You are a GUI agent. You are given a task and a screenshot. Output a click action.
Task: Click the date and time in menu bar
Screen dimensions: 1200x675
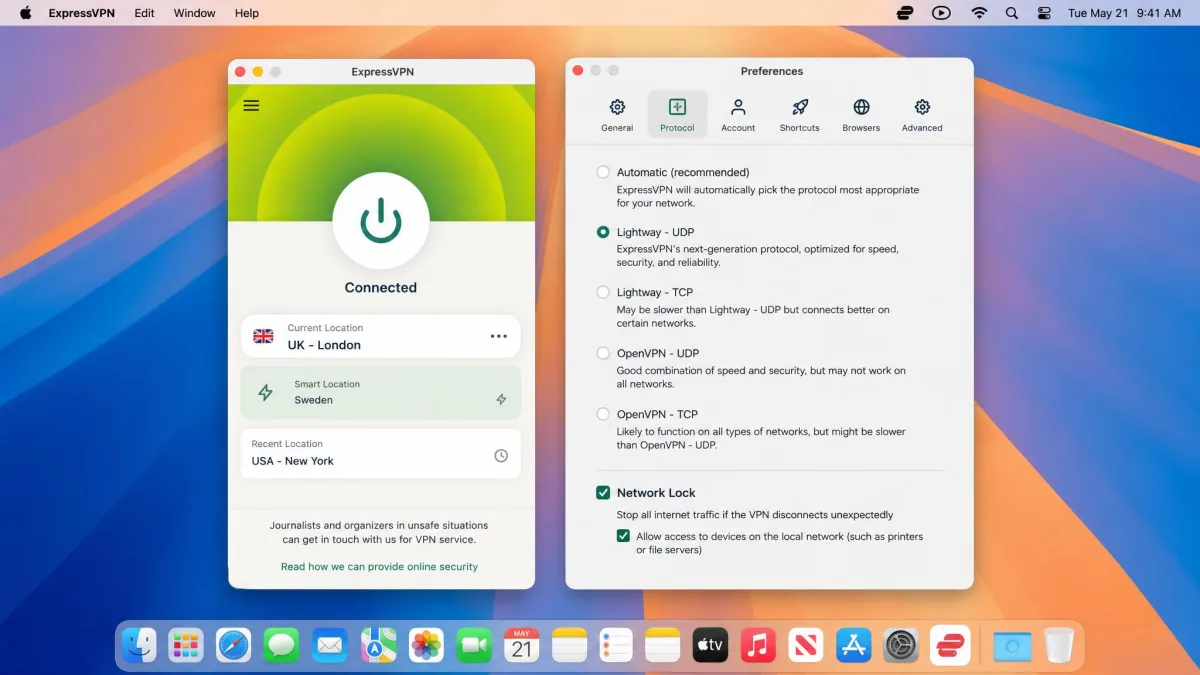tap(1124, 13)
